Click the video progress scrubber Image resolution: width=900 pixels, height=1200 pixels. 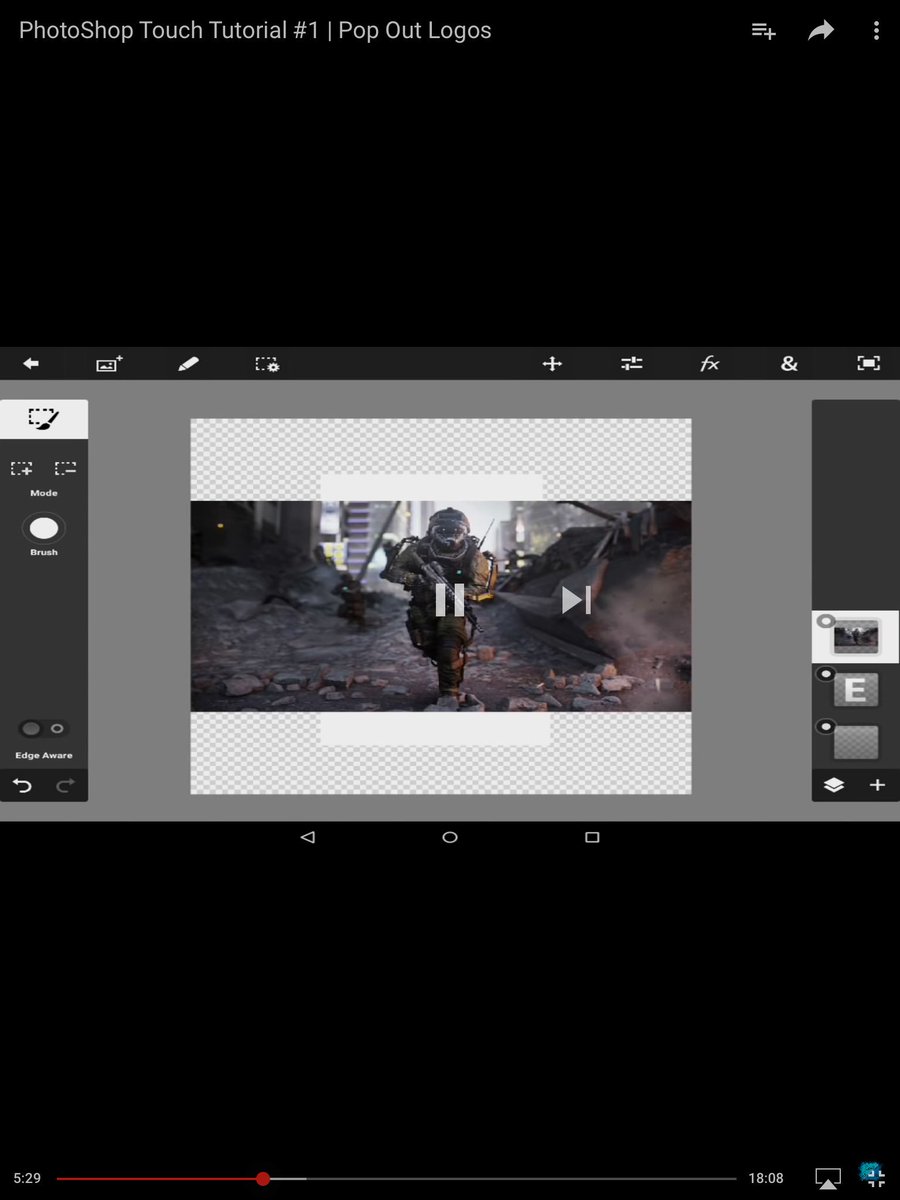(x=263, y=1179)
